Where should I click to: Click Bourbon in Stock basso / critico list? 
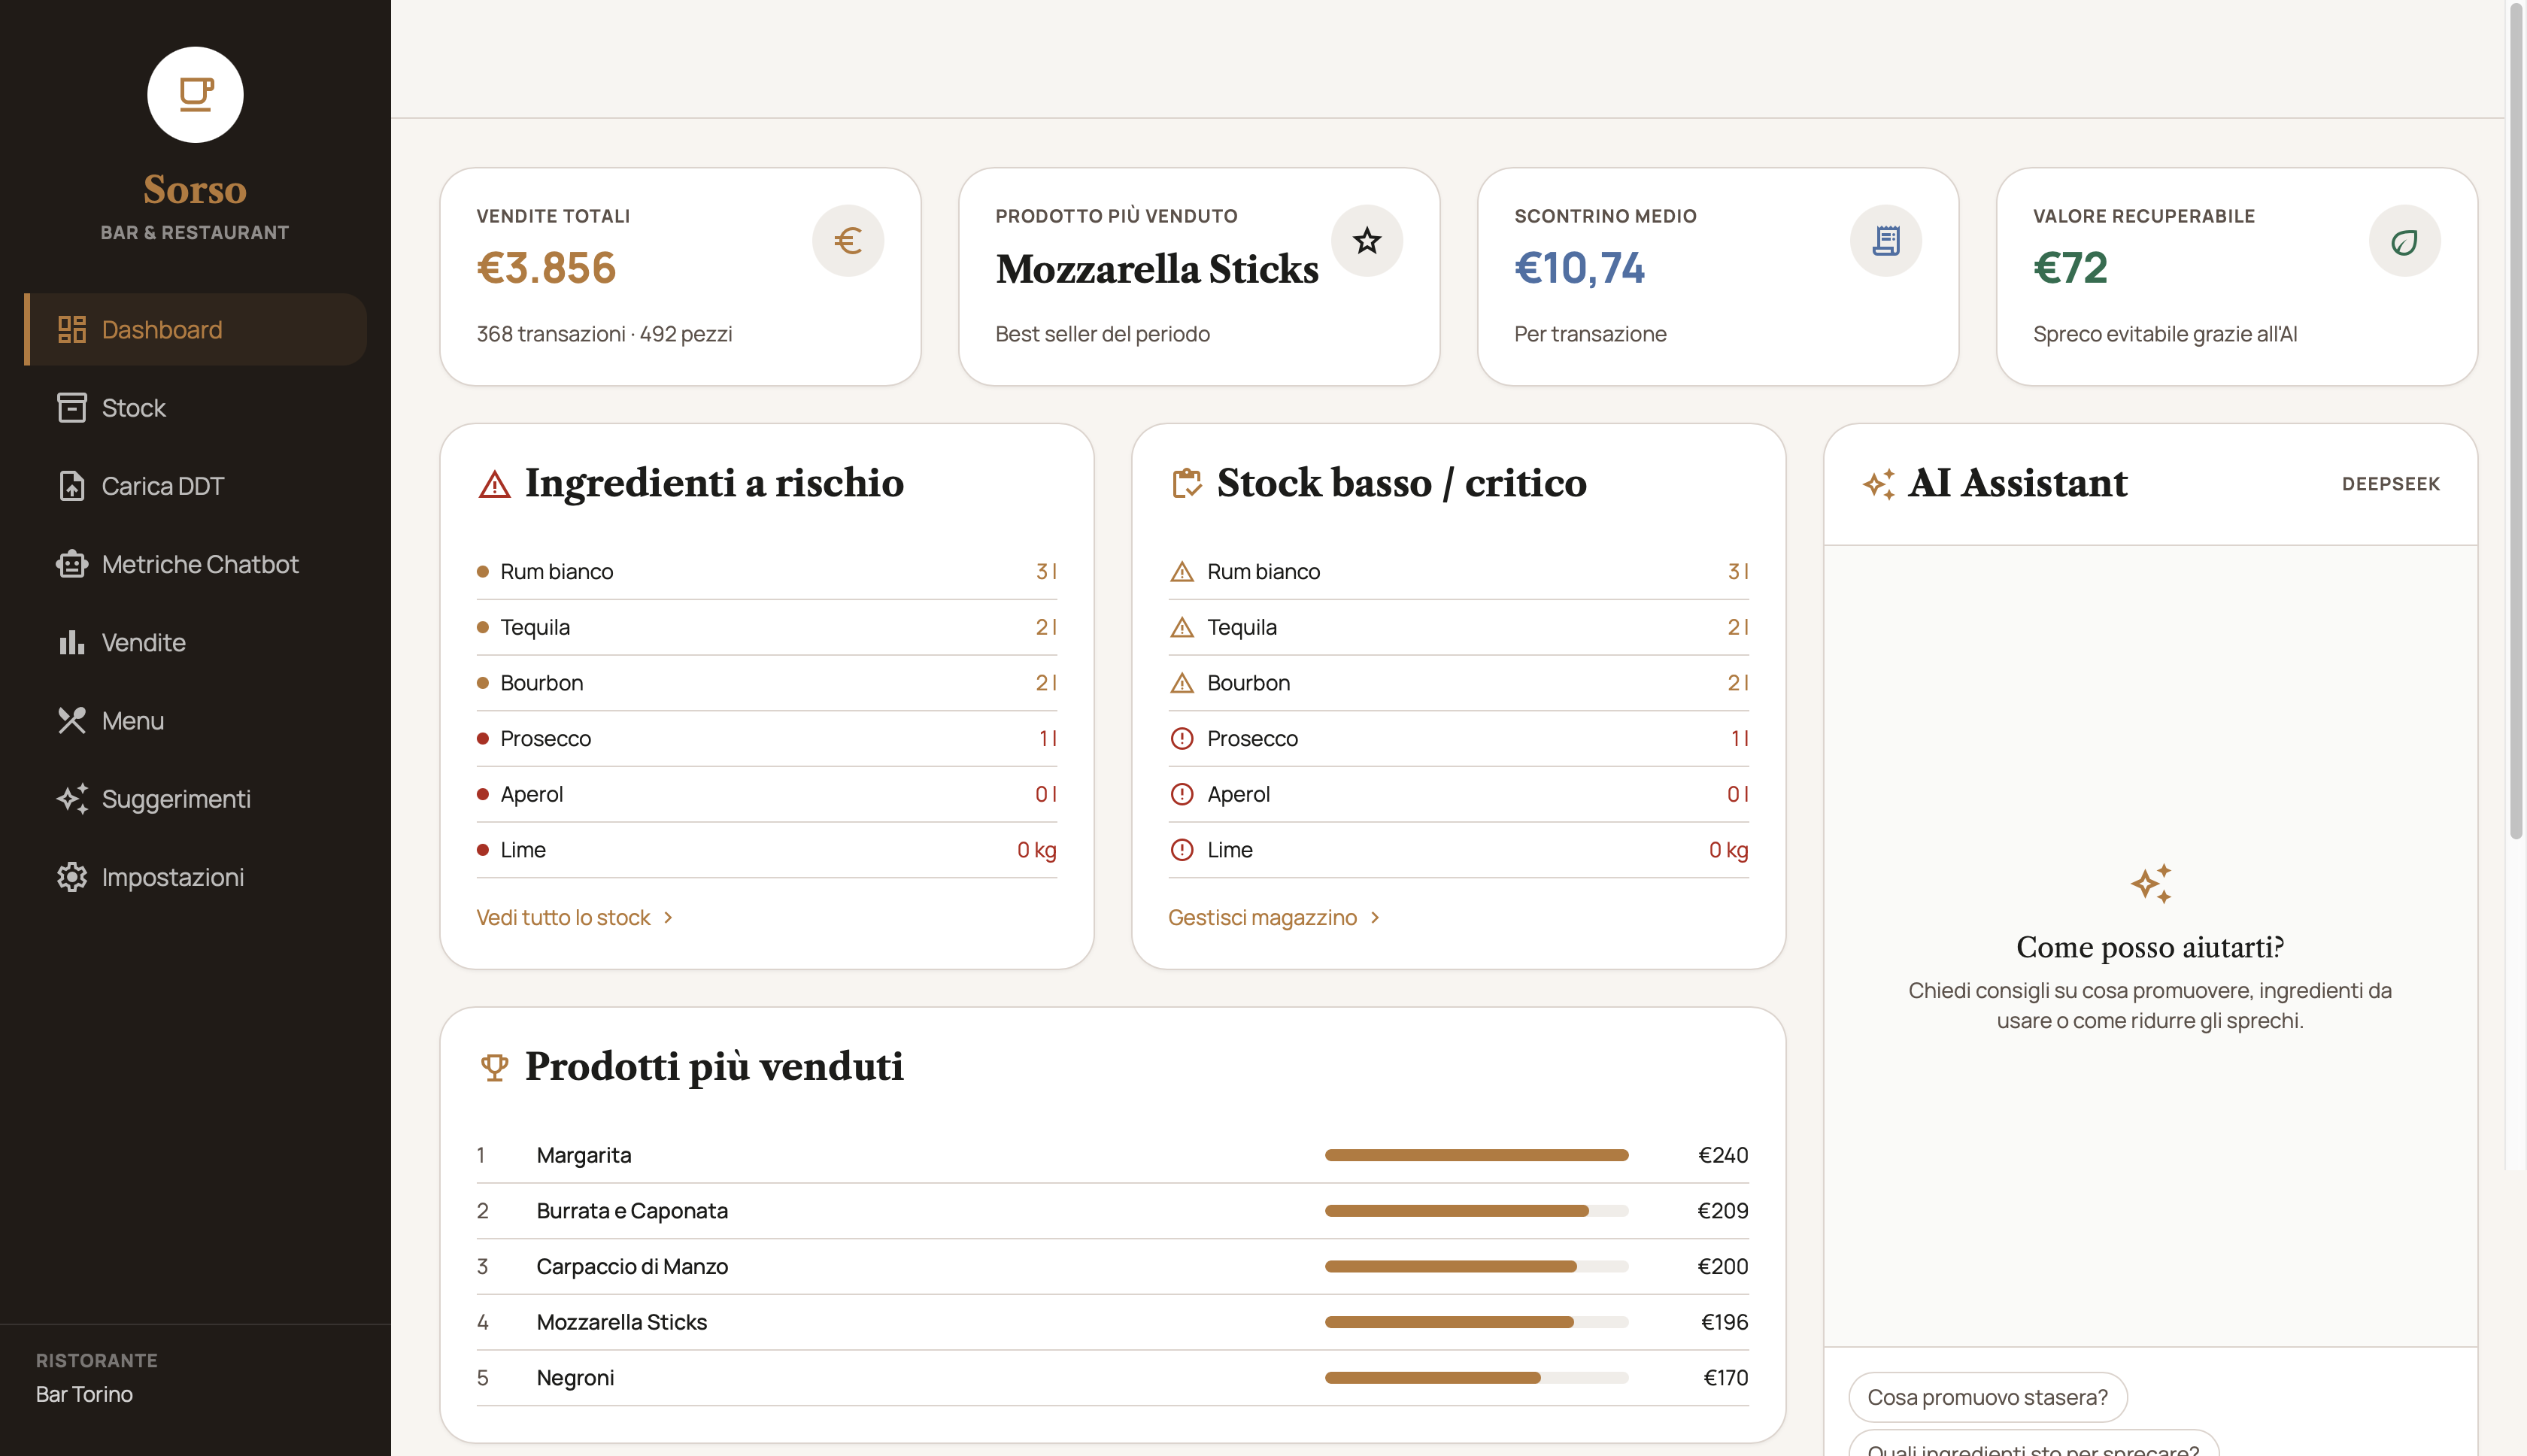pos(1248,683)
